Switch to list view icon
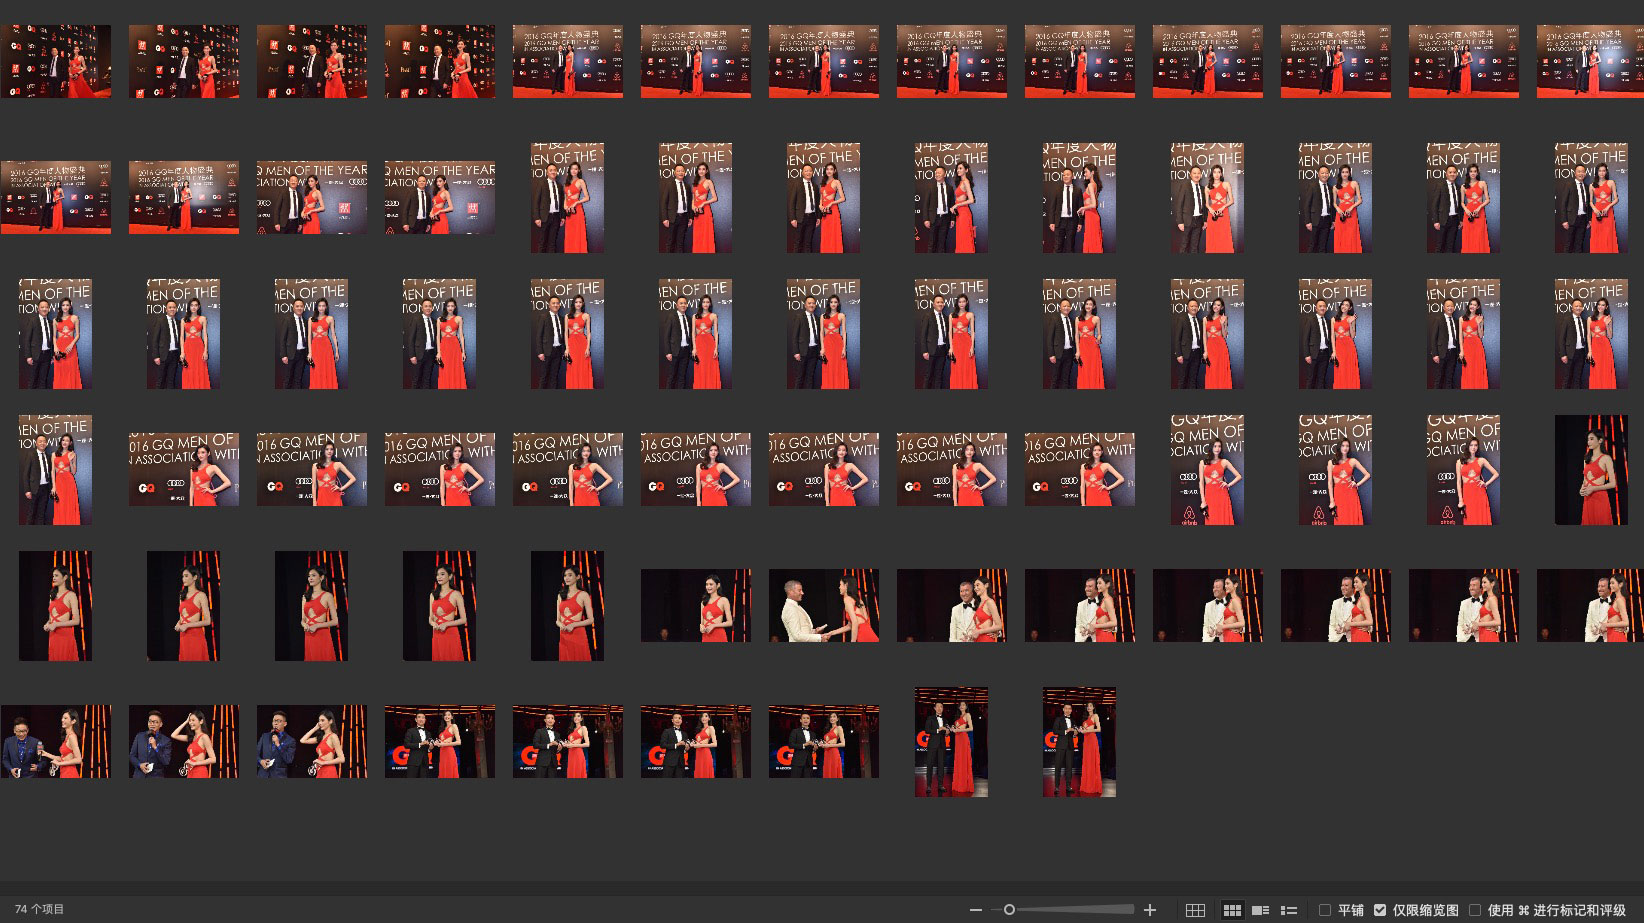The width and height of the screenshot is (1644, 923). click(x=1289, y=910)
